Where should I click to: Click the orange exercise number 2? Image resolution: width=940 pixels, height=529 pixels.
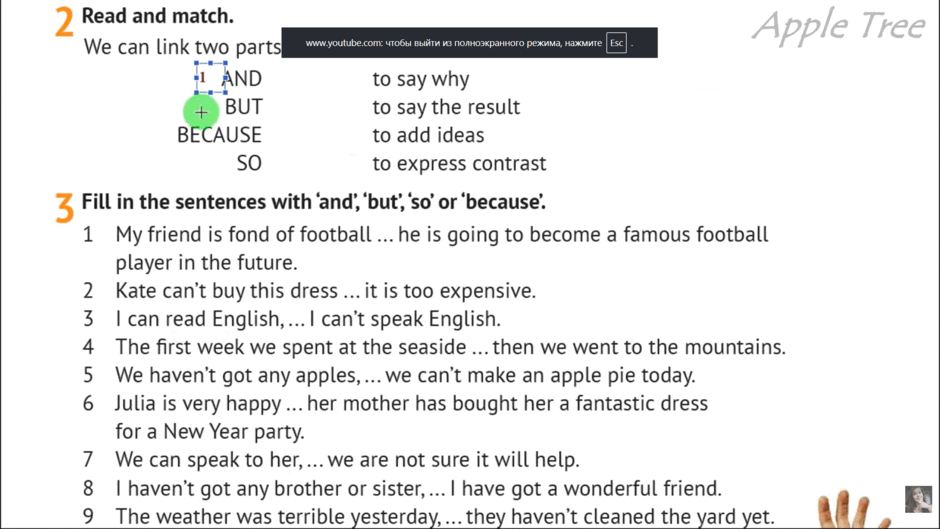pyautogui.click(x=64, y=22)
